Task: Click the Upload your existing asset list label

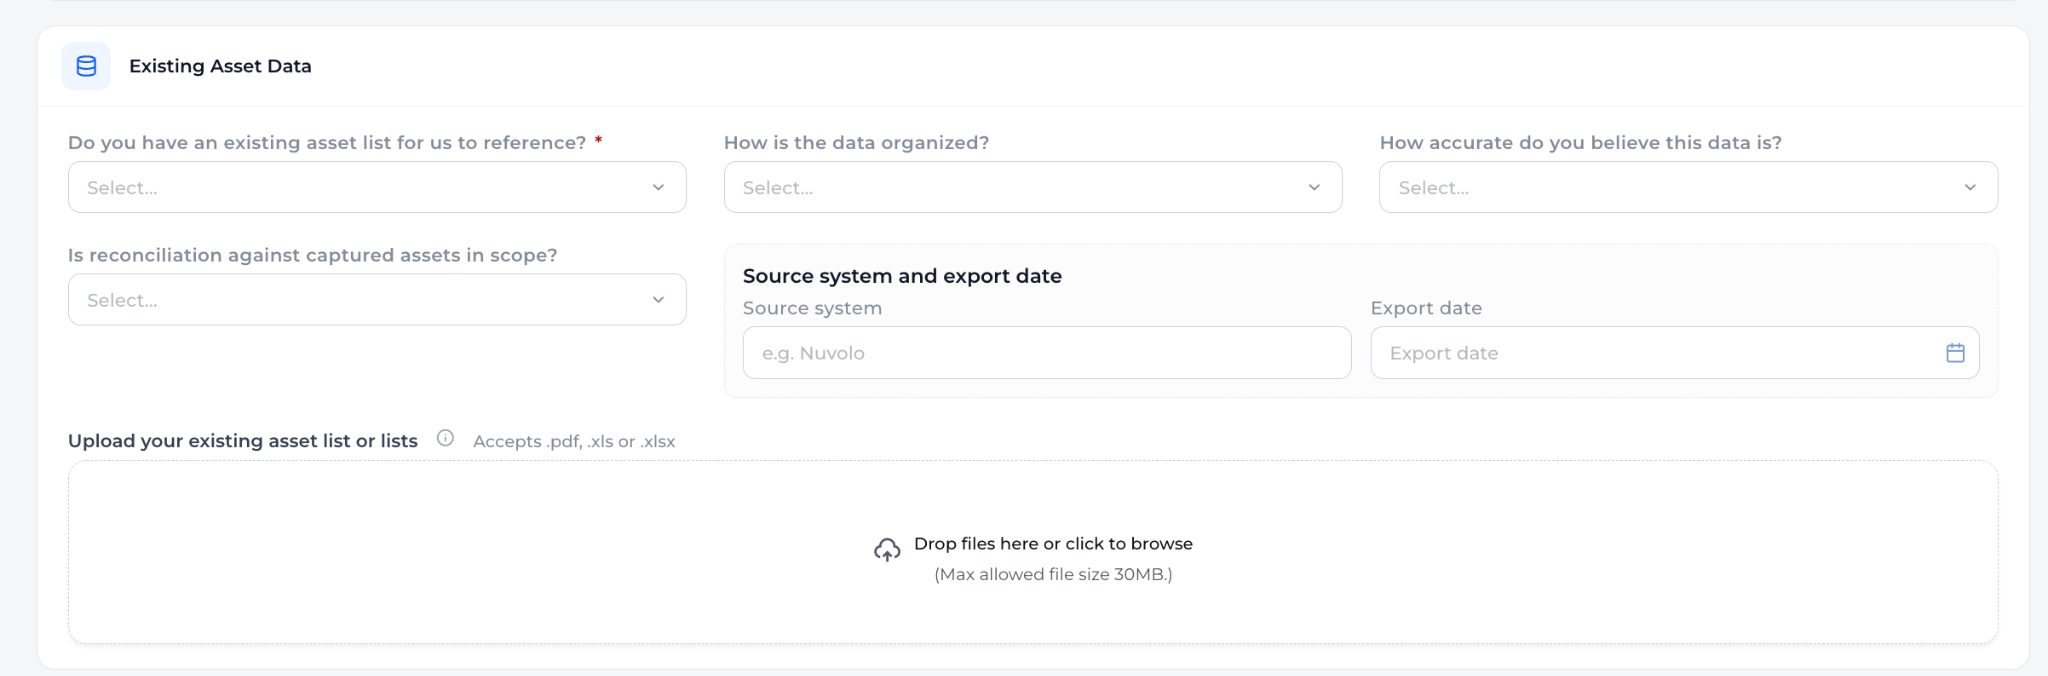Action: (x=243, y=441)
